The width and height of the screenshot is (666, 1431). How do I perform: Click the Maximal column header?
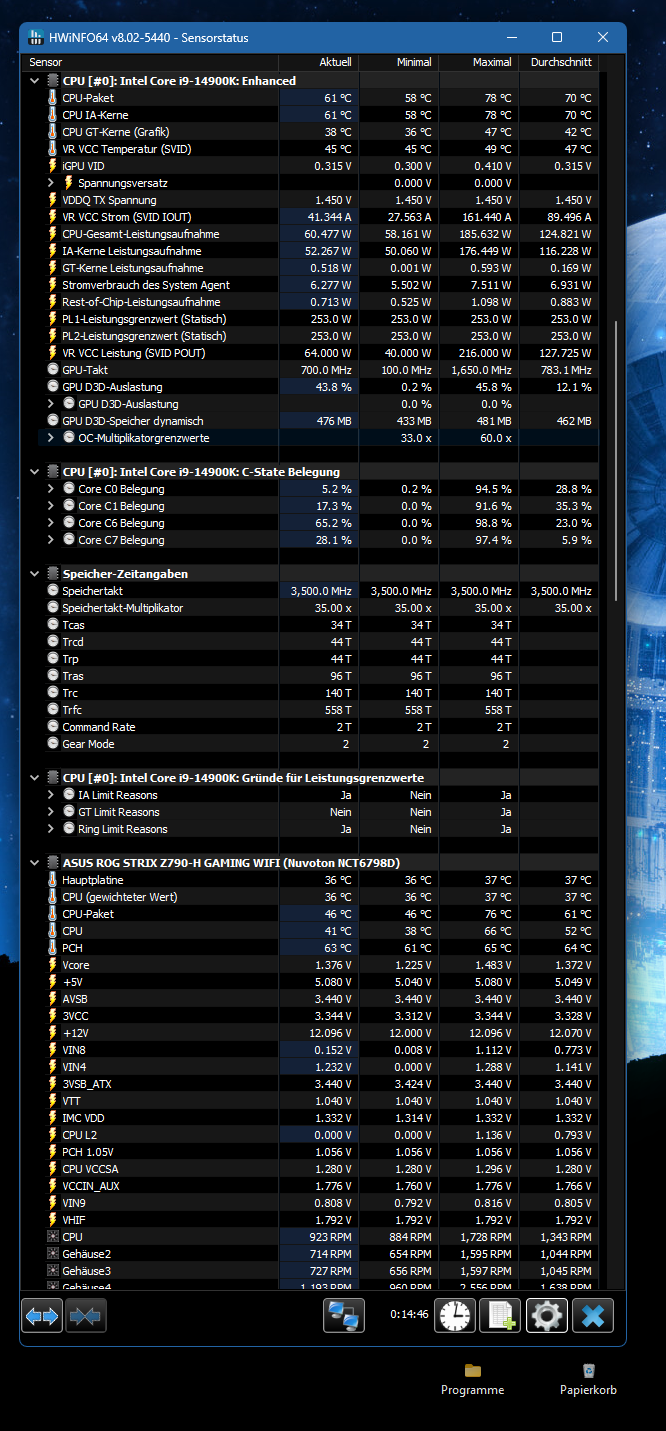(x=479, y=62)
